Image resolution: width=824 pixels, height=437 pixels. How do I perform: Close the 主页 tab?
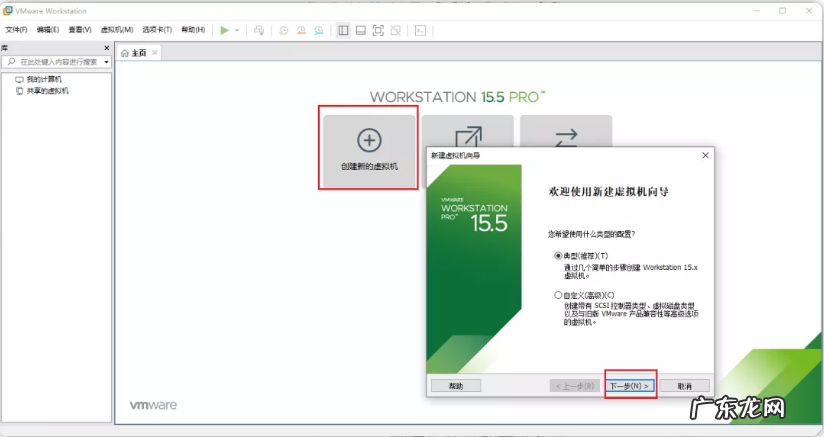[x=154, y=53]
